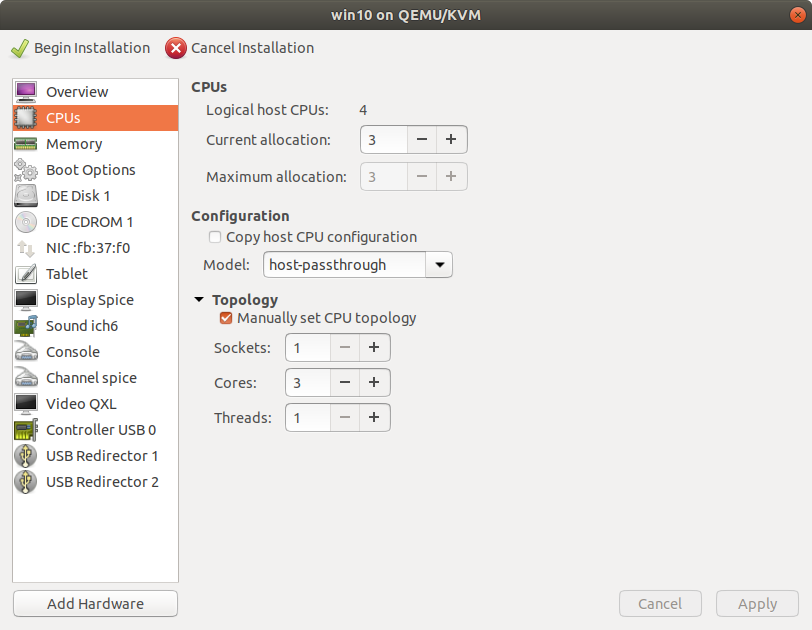Select the IDE CDROM 1 disc icon
Screen dimensions: 812x630
[26, 222]
